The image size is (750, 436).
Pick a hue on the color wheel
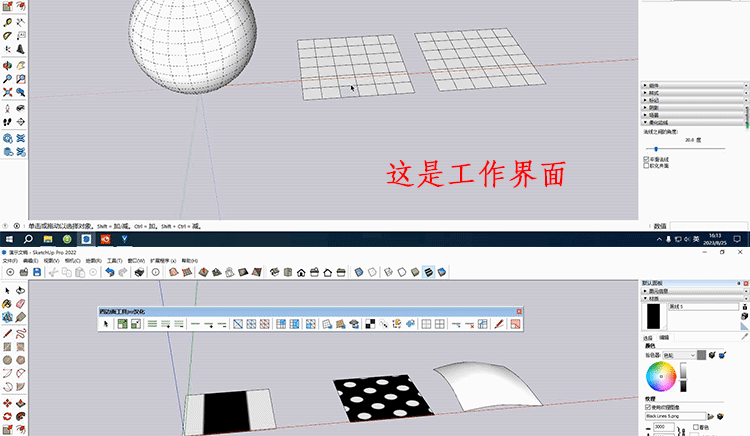point(661,377)
